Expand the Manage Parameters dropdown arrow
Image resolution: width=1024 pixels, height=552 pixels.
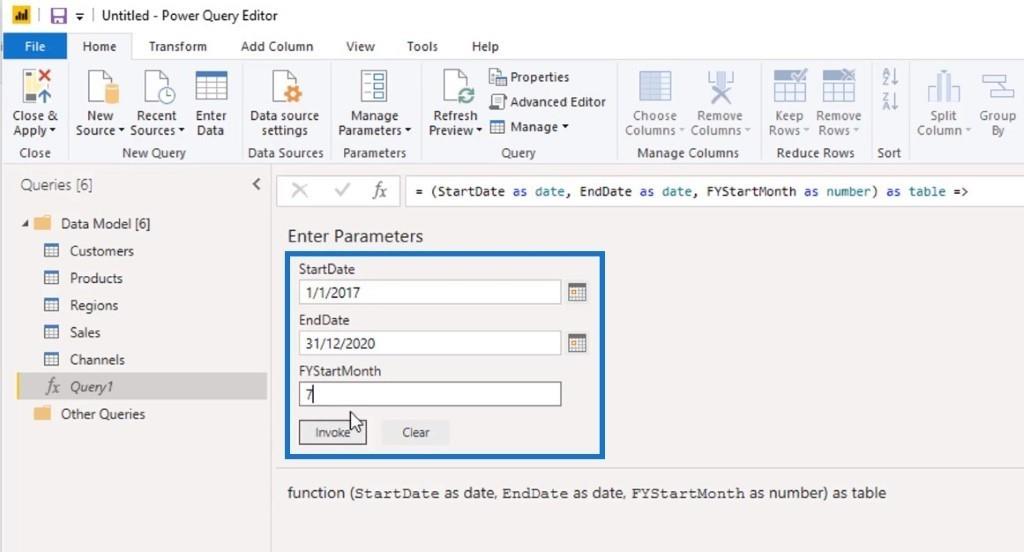click(x=408, y=131)
